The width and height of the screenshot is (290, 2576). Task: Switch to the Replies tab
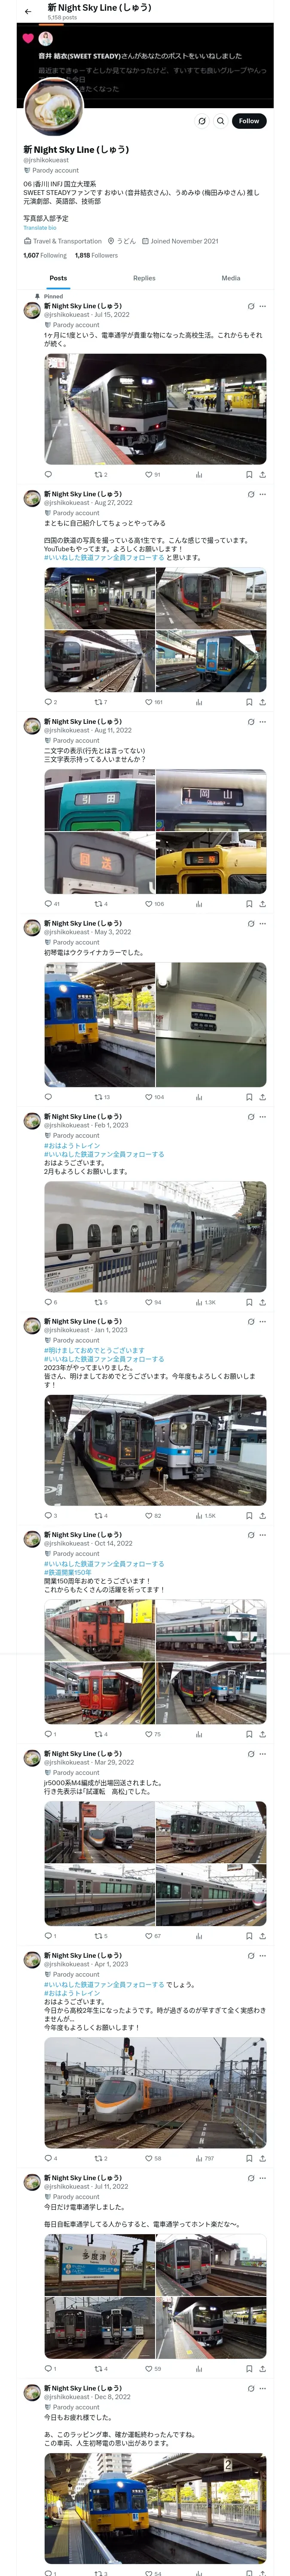(x=144, y=278)
